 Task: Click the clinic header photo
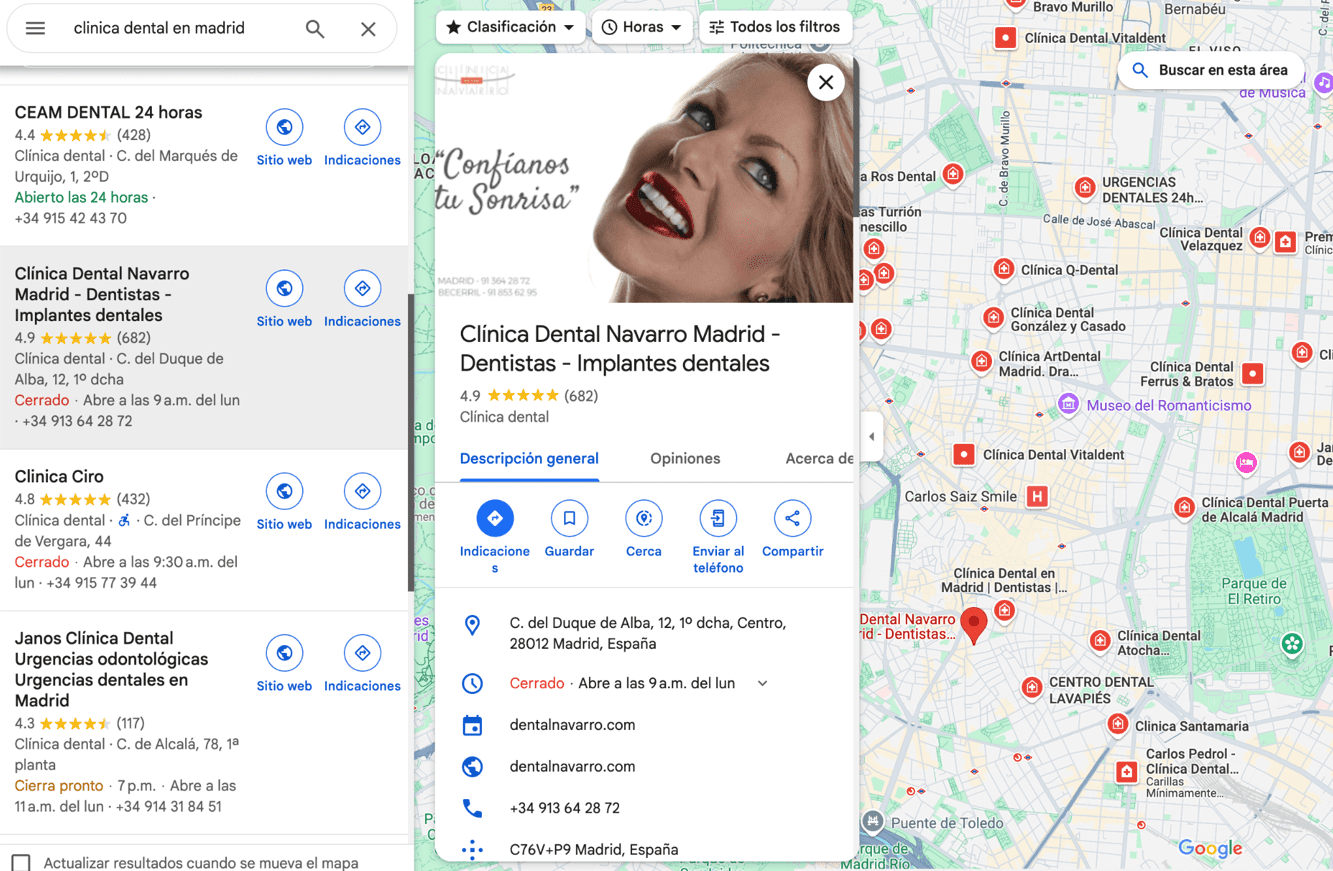pyautogui.click(x=644, y=178)
